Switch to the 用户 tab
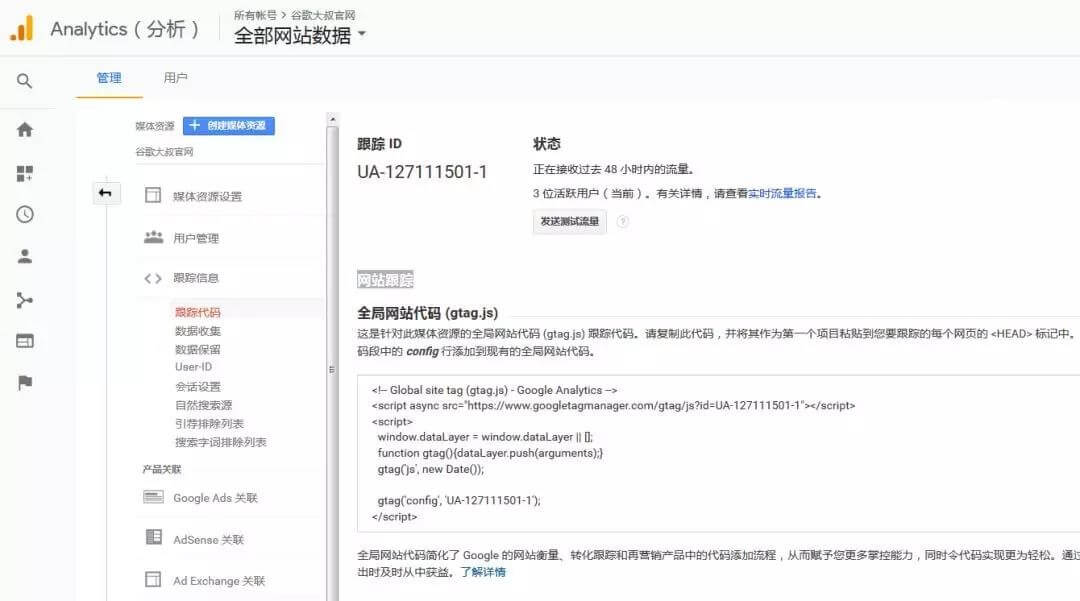This screenshot has width=1080, height=601. click(x=175, y=78)
